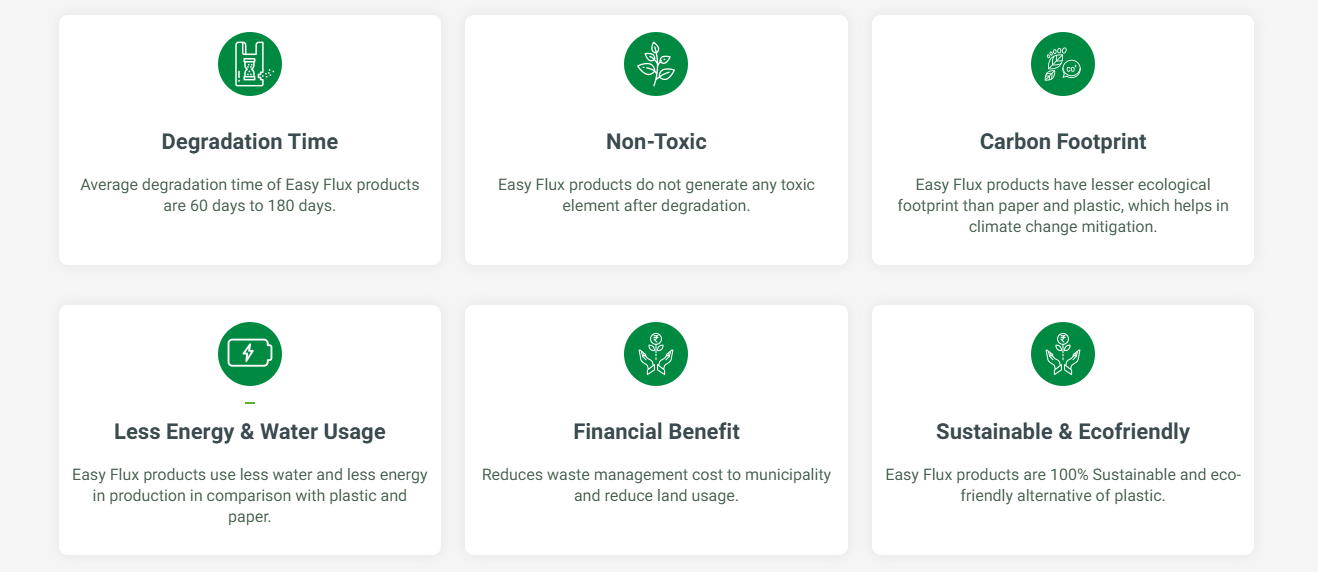
Task: Select the Less Energy & Water Usage heading
Action: point(250,432)
